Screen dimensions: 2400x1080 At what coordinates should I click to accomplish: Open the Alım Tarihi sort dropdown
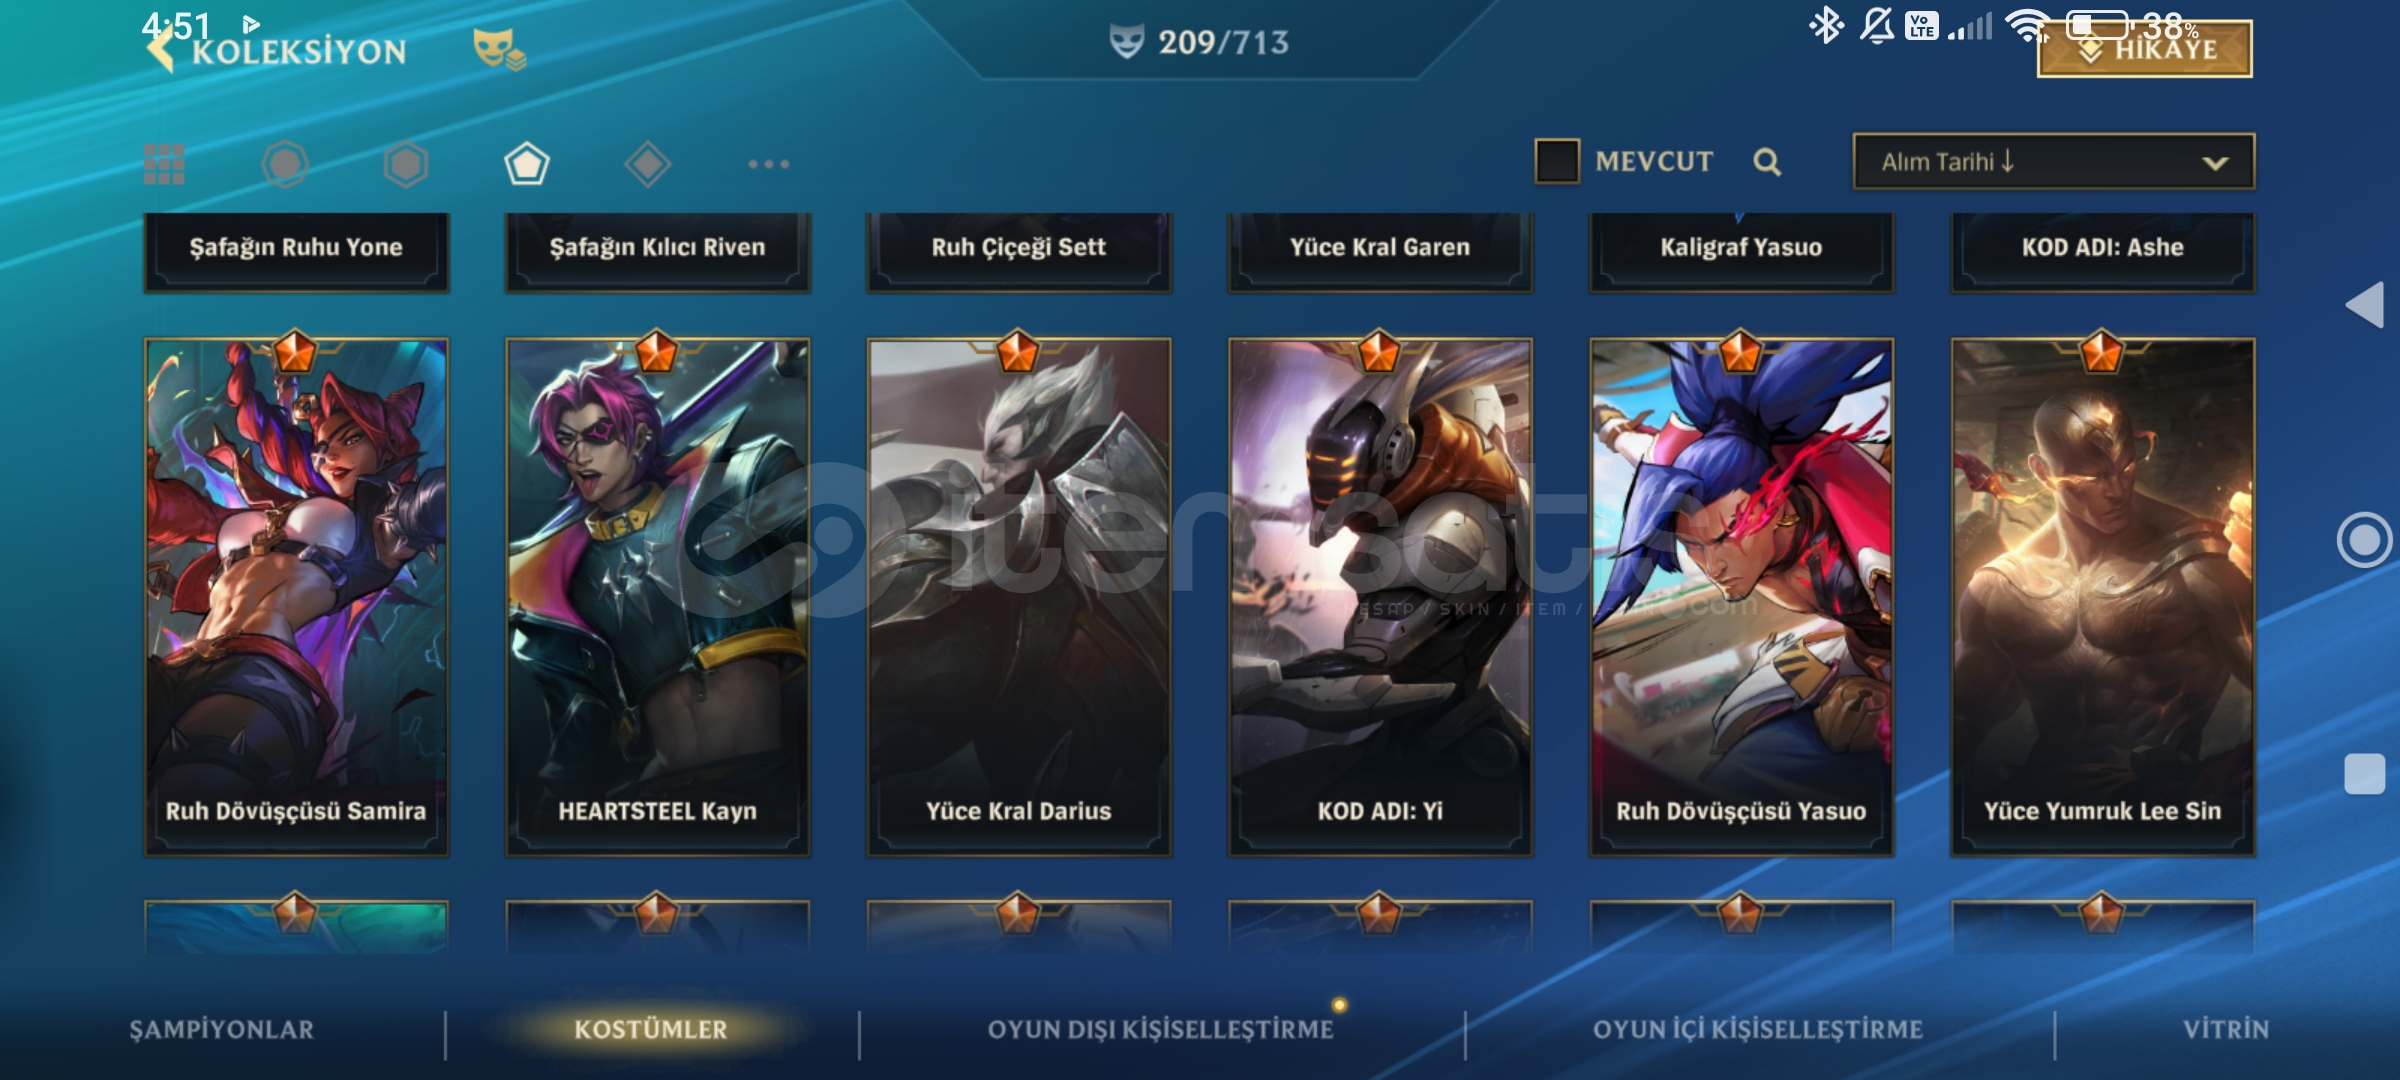click(2053, 161)
